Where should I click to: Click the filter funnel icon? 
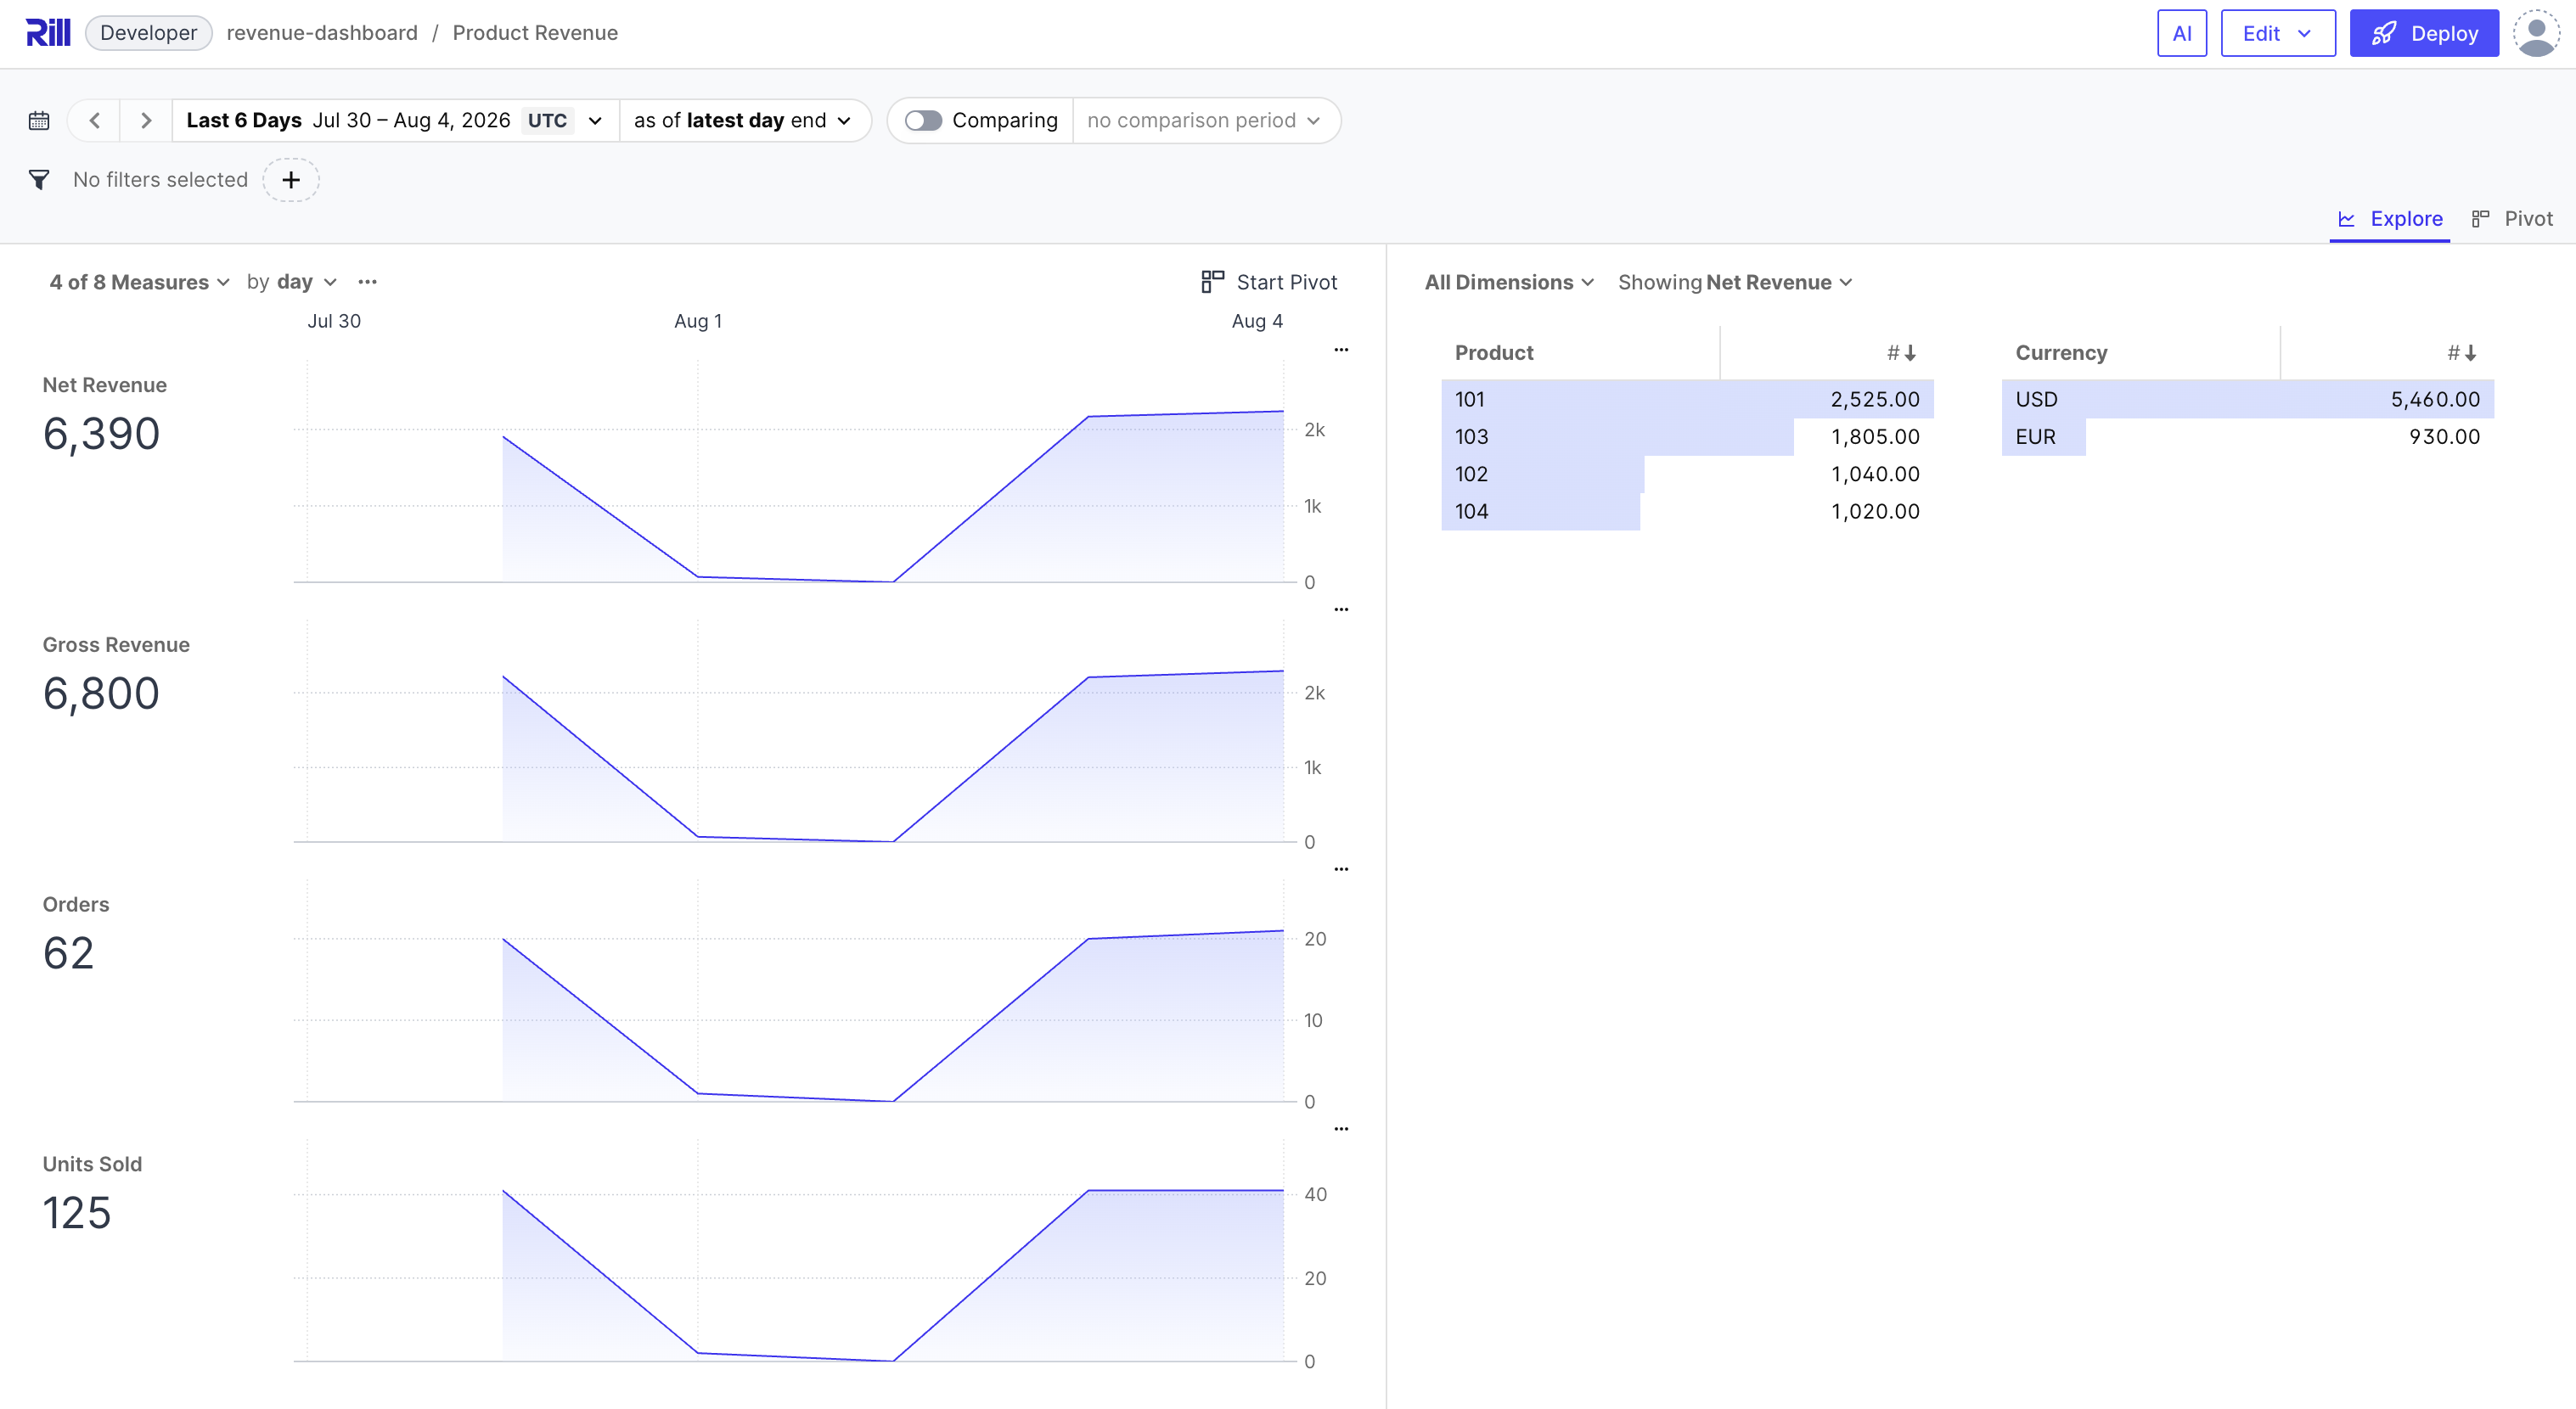(39, 180)
